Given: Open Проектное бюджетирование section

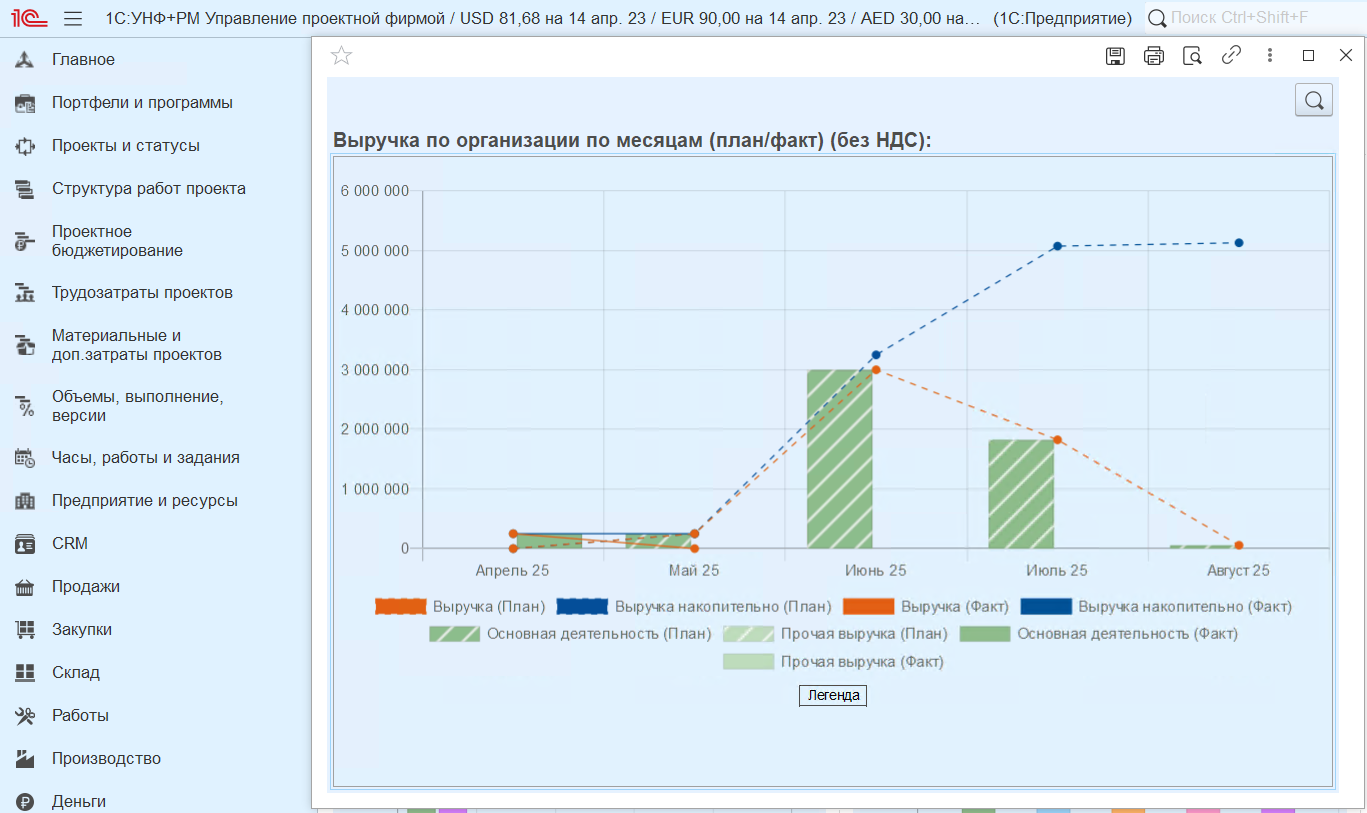Looking at the screenshot, I should click(x=117, y=241).
